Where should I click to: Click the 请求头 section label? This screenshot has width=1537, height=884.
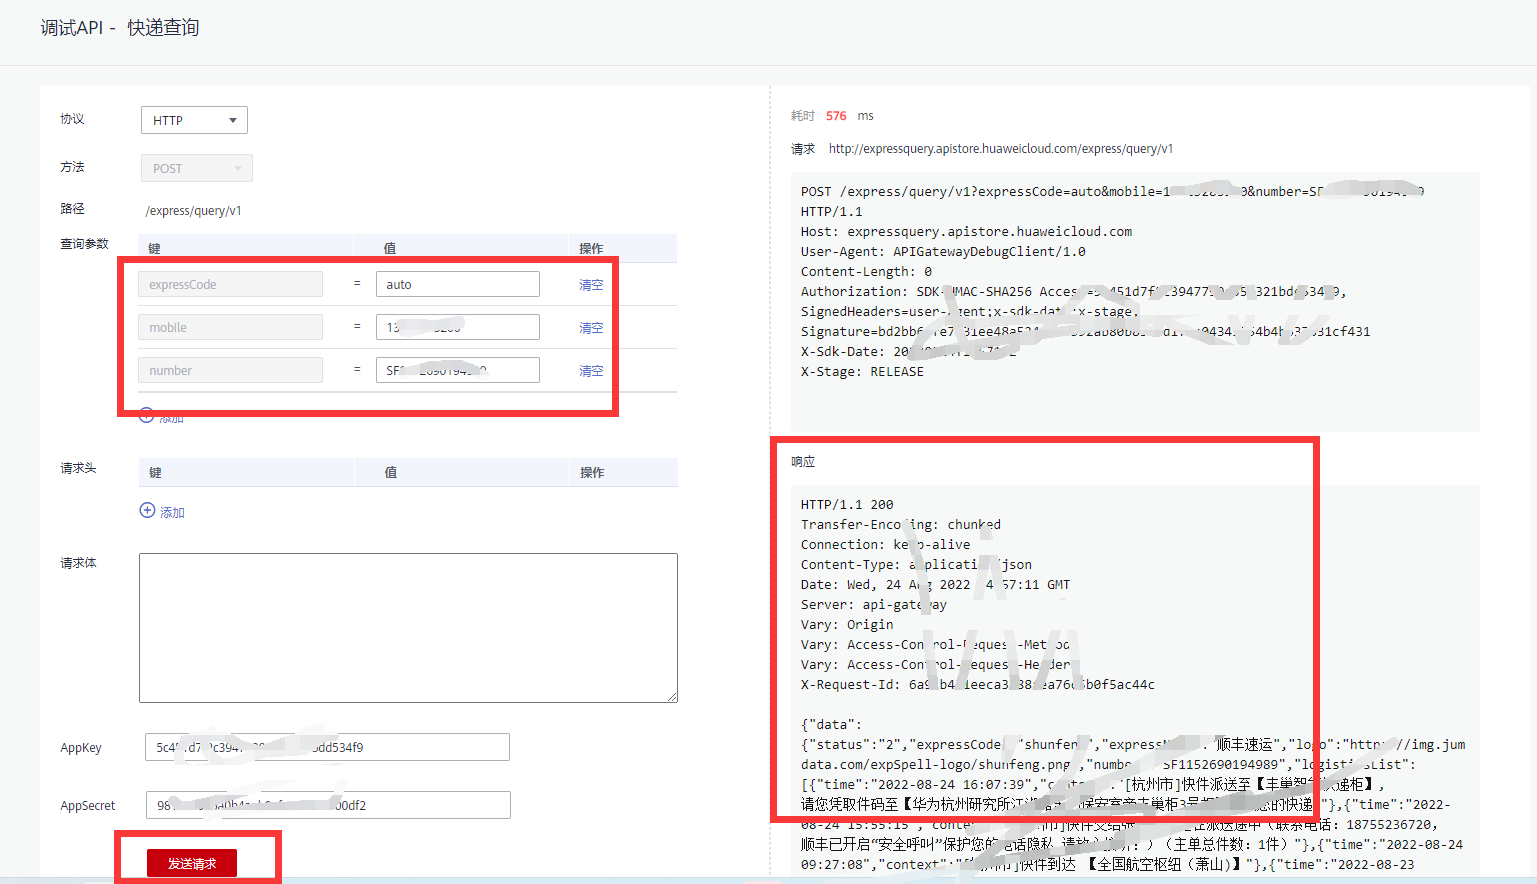pyautogui.click(x=78, y=468)
